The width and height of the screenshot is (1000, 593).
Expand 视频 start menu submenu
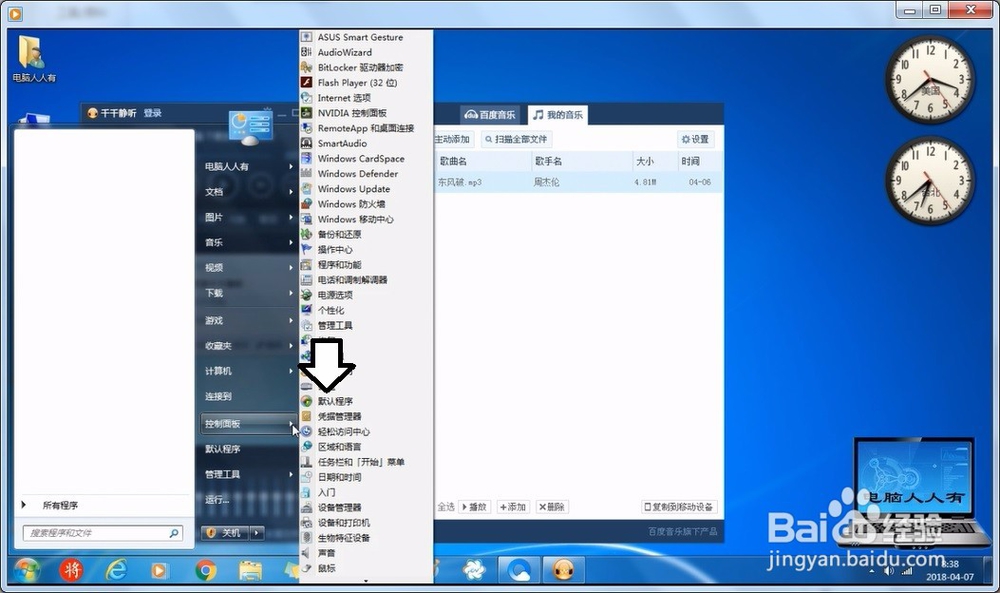[x=249, y=268]
